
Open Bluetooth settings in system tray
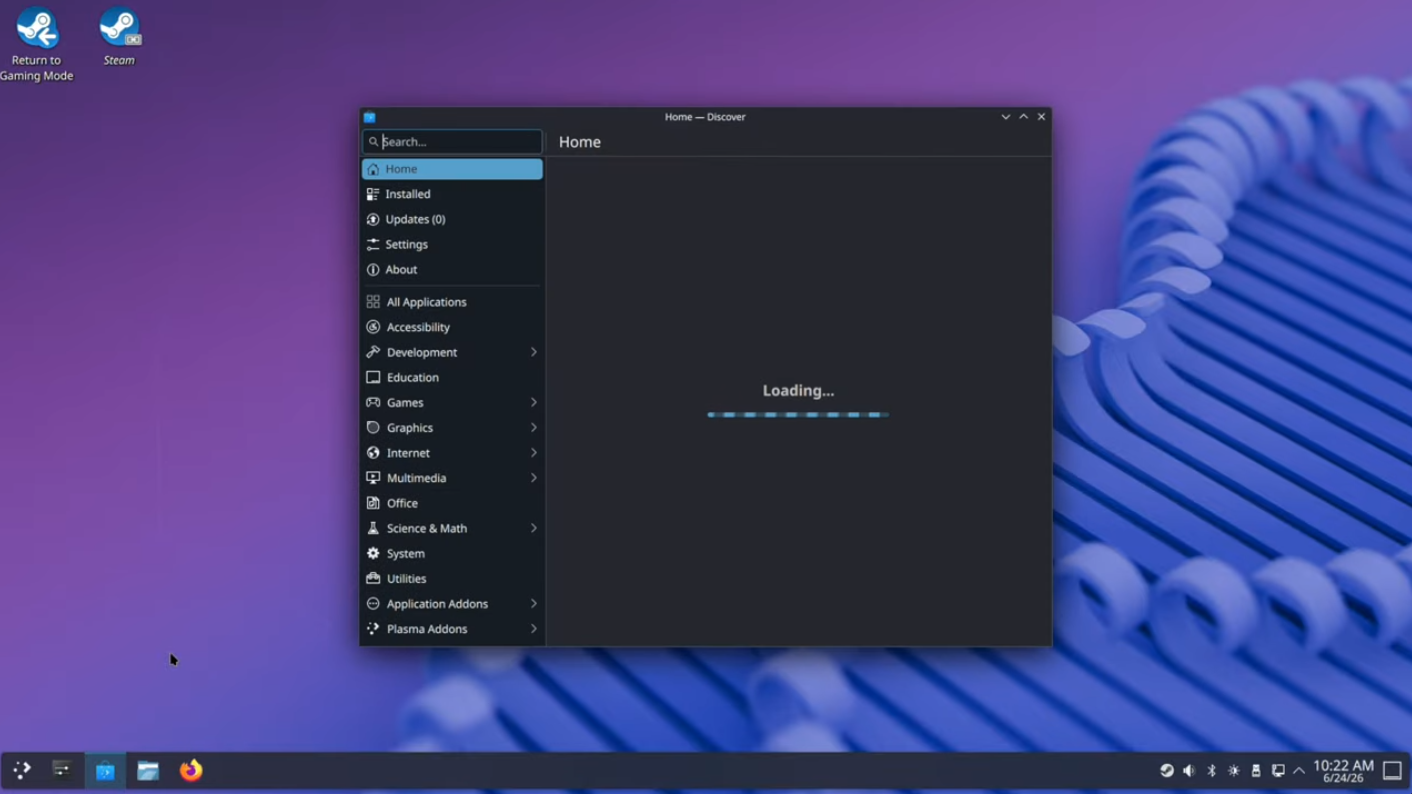pyautogui.click(x=1211, y=771)
